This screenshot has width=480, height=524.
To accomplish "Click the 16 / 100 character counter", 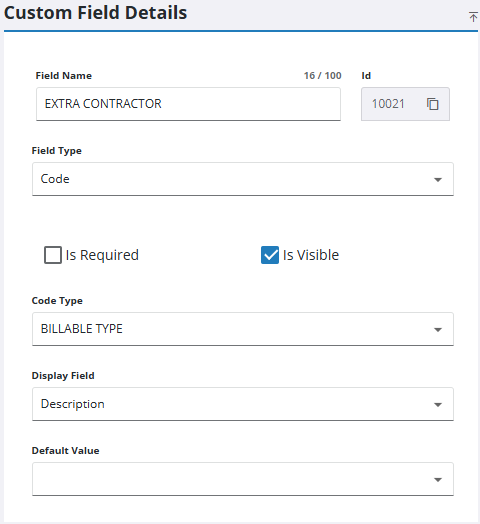I will coord(323,76).
